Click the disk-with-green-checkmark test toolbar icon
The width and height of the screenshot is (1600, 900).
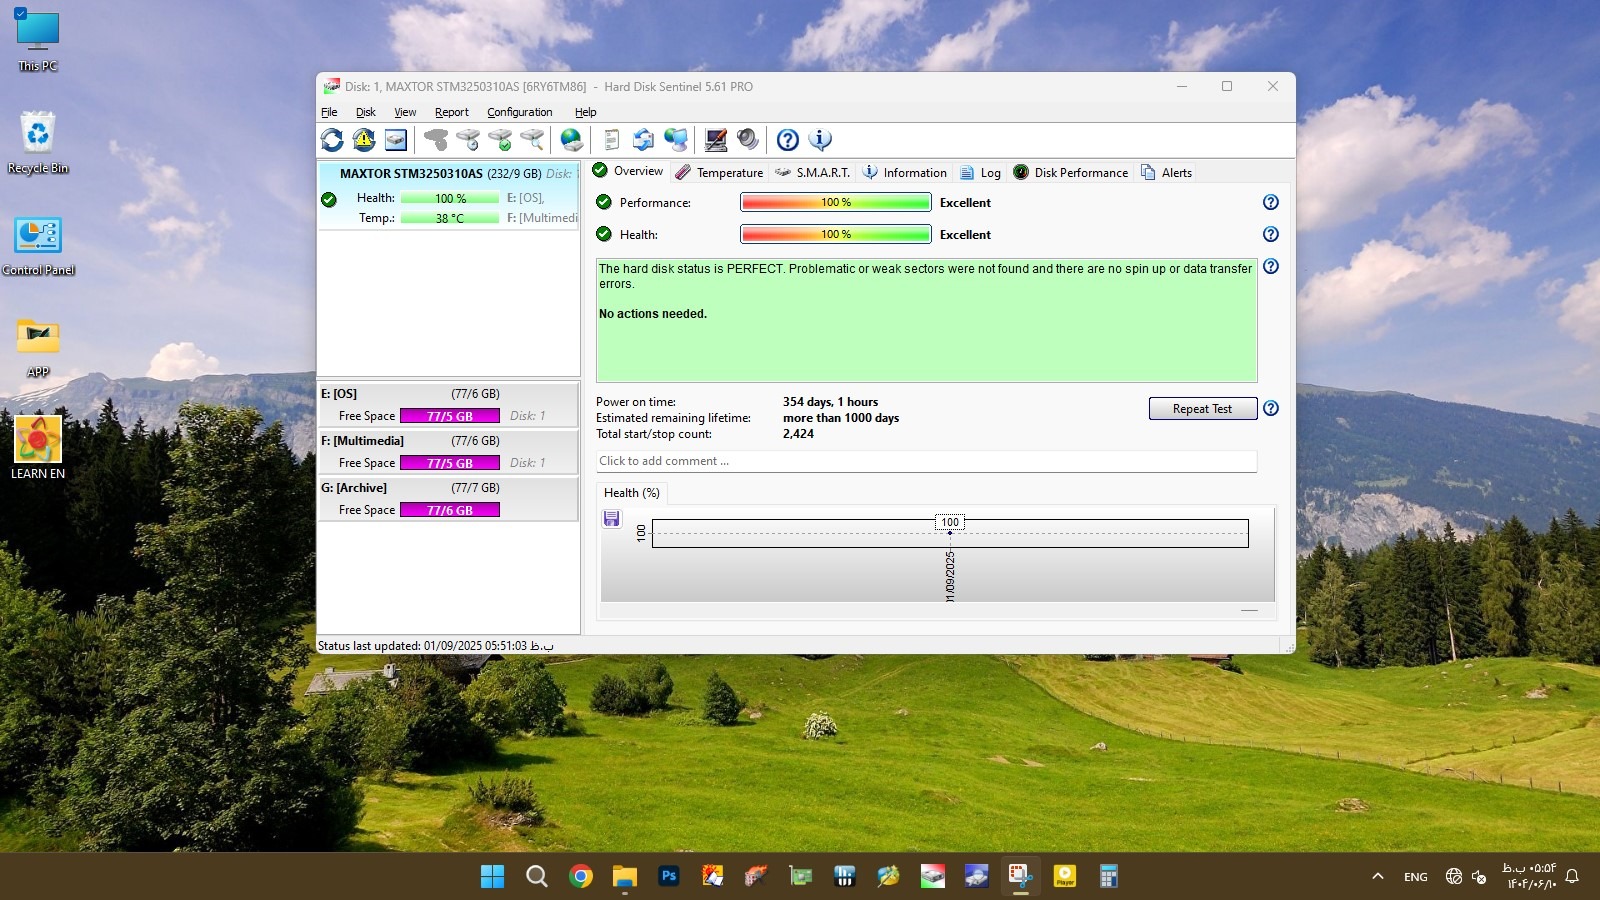tap(500, 140)
